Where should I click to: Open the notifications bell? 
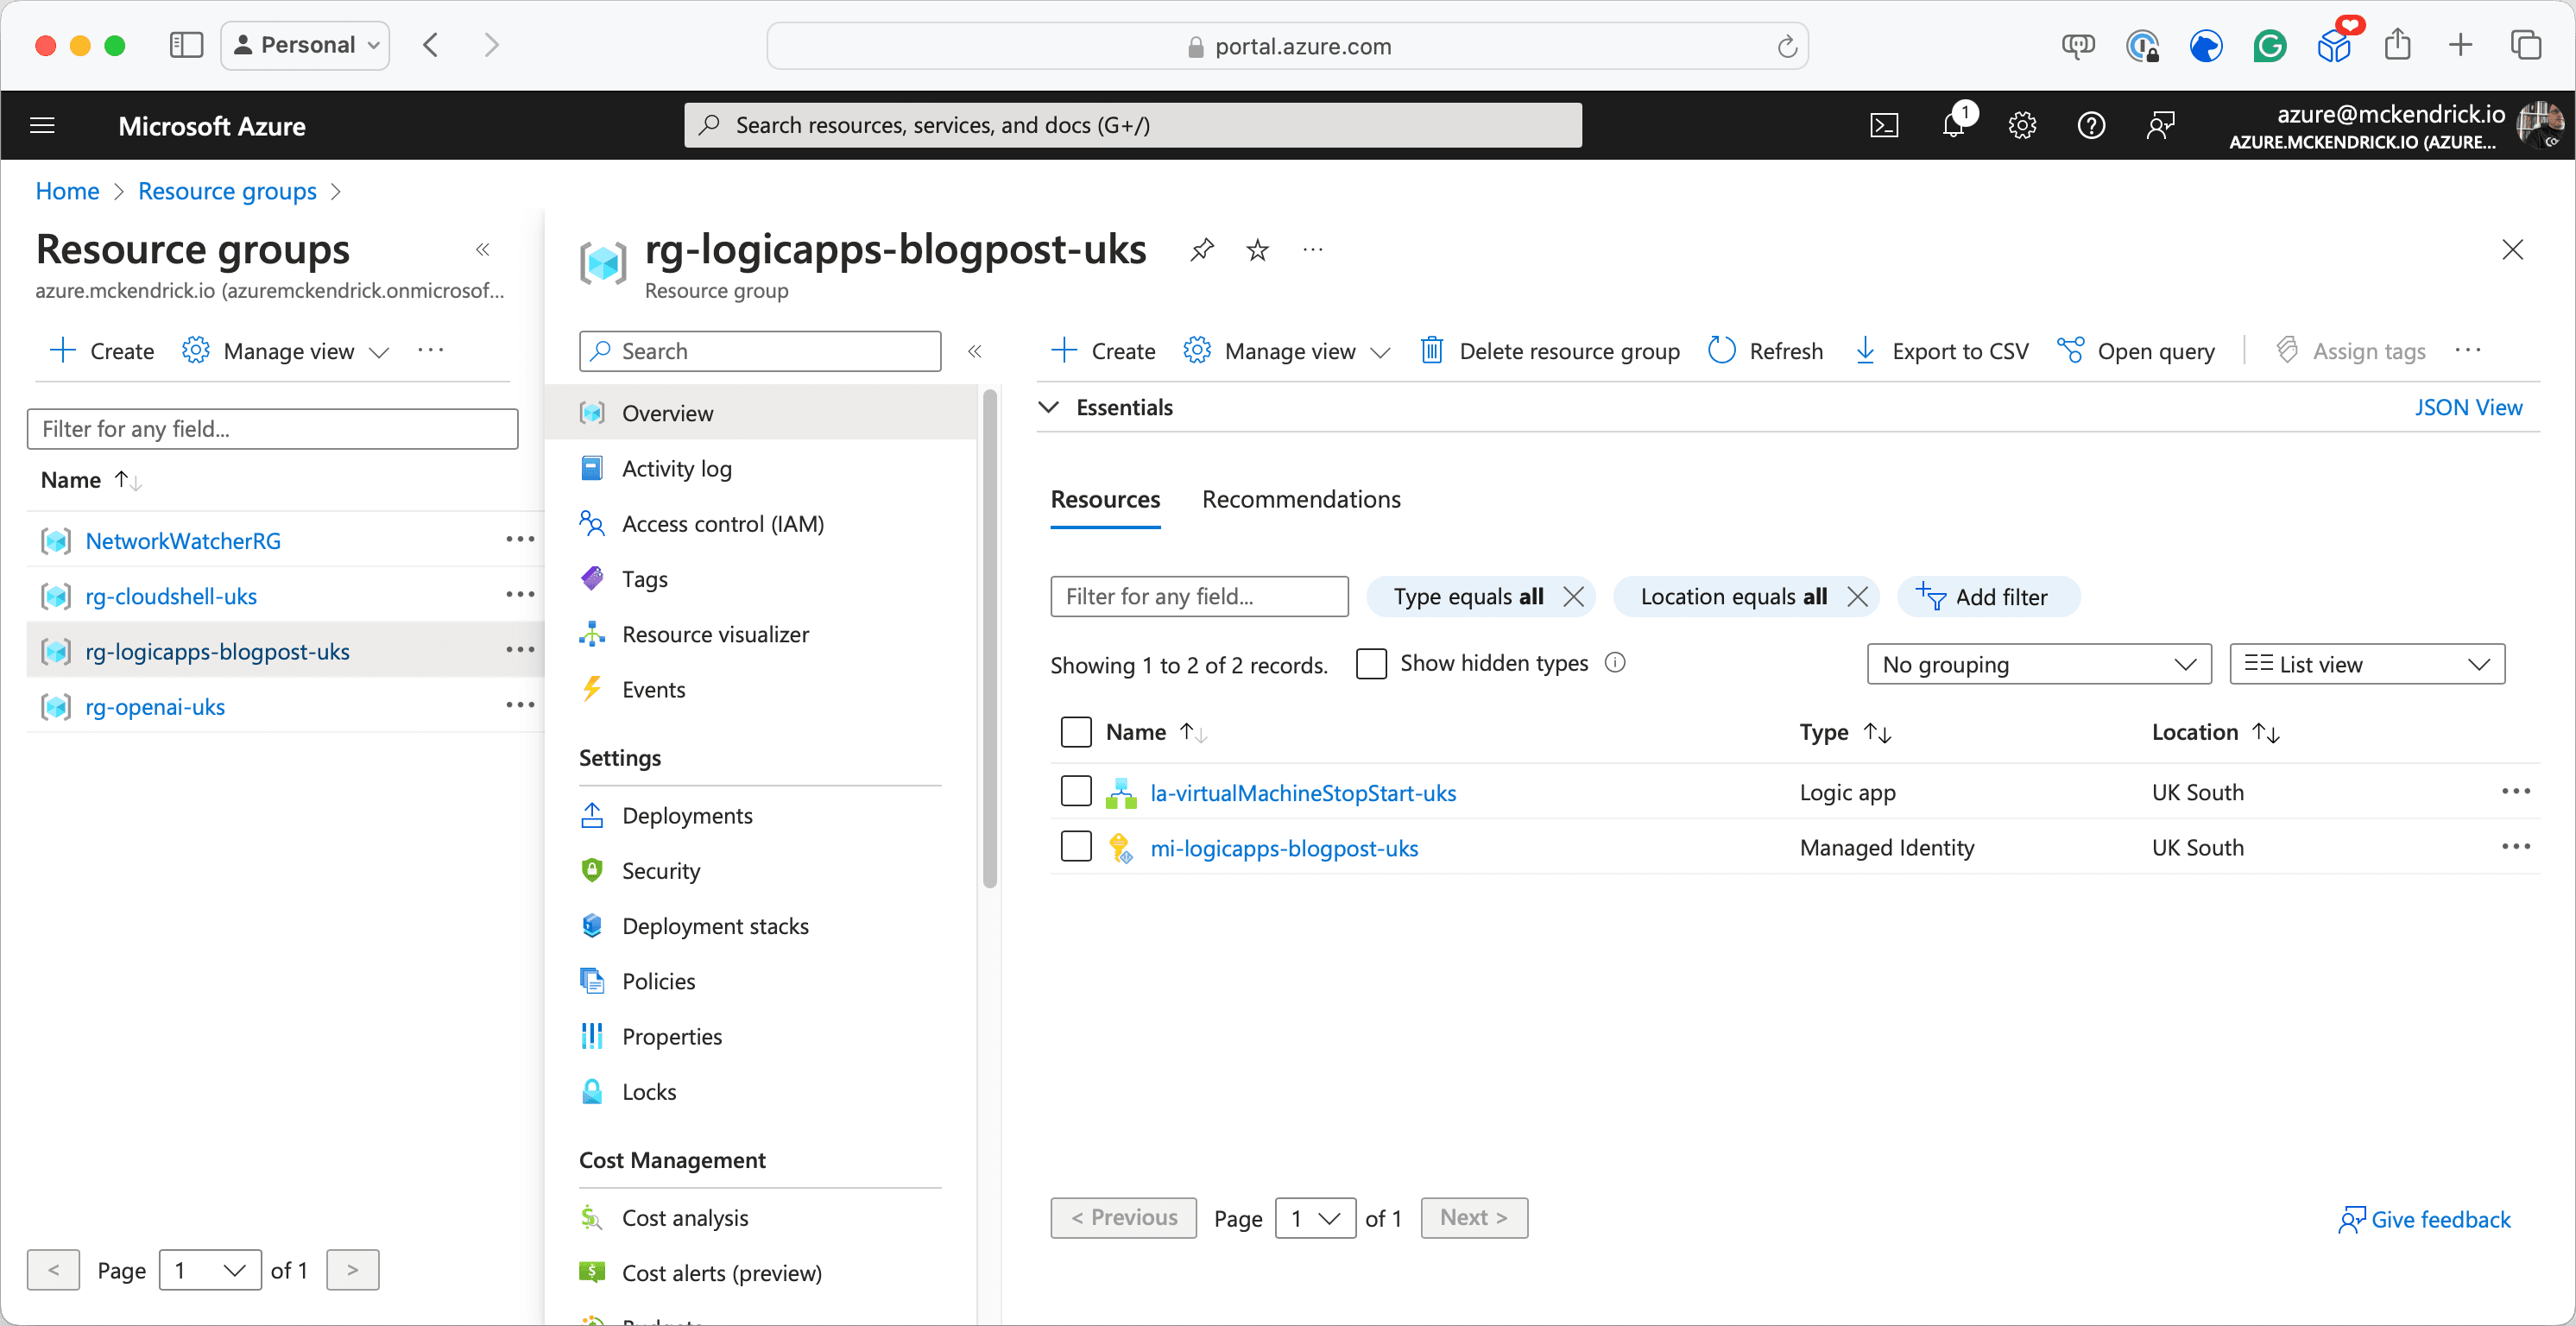pos(1953,125)
